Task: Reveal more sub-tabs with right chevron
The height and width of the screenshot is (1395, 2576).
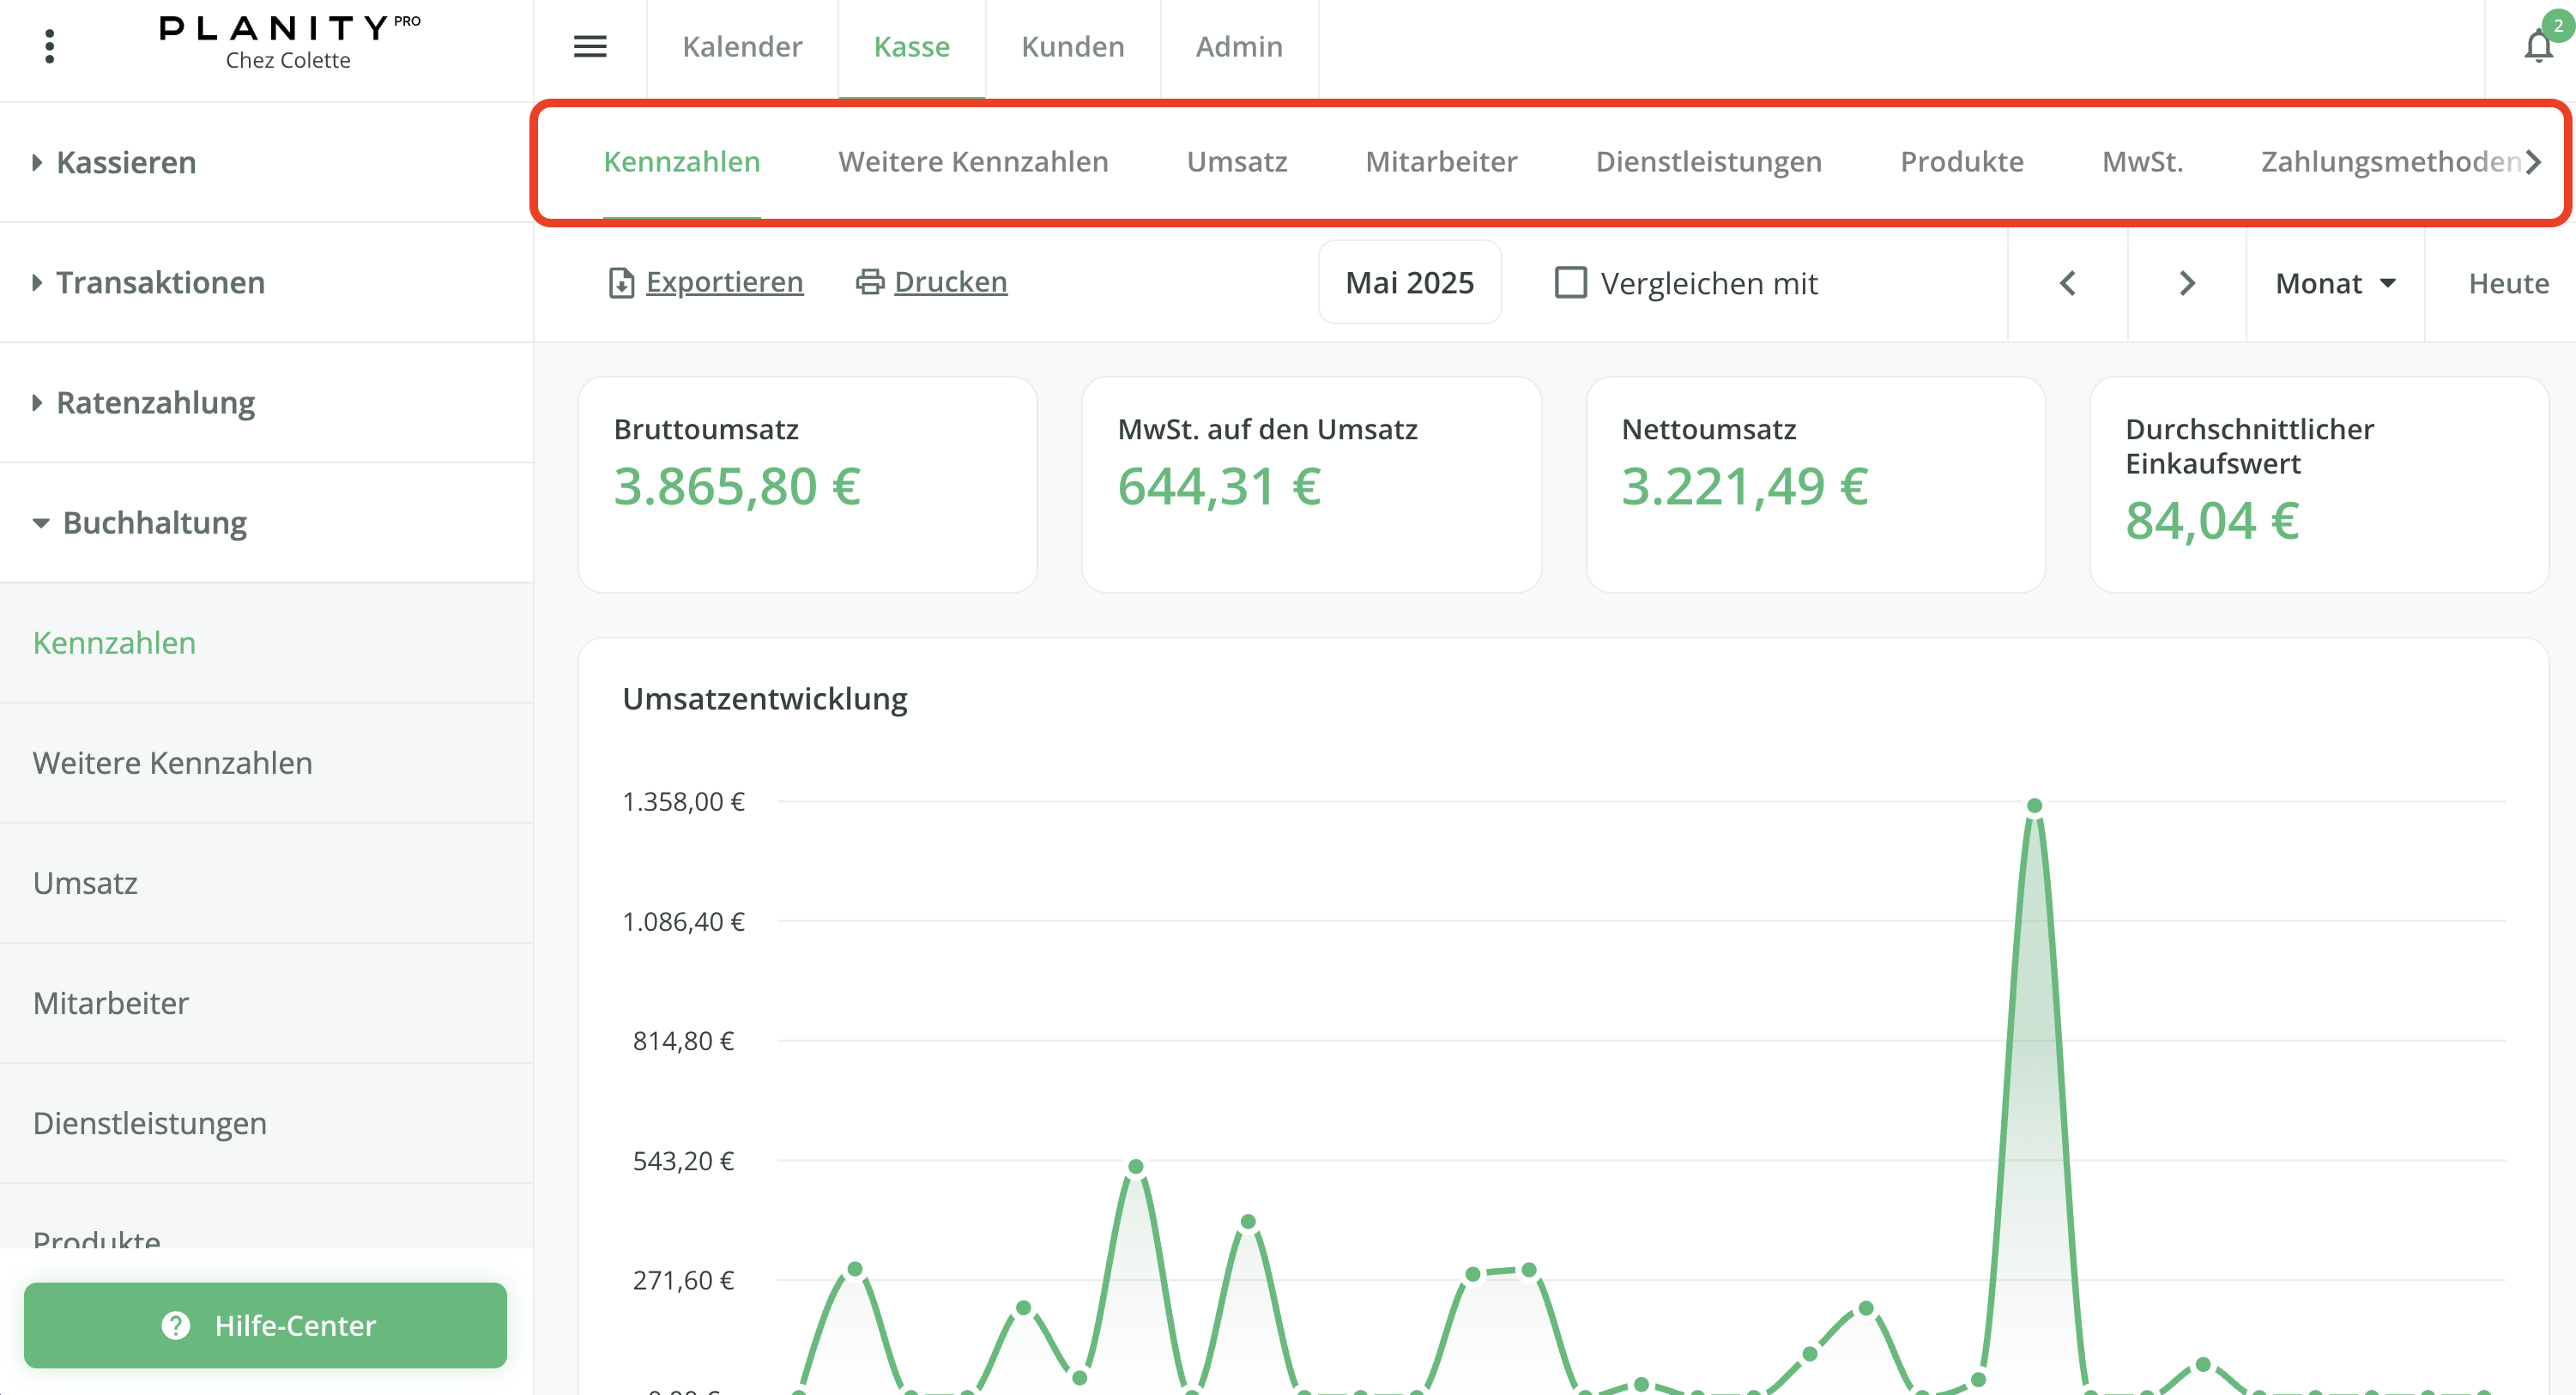Action: click(x=2533, y=162)
